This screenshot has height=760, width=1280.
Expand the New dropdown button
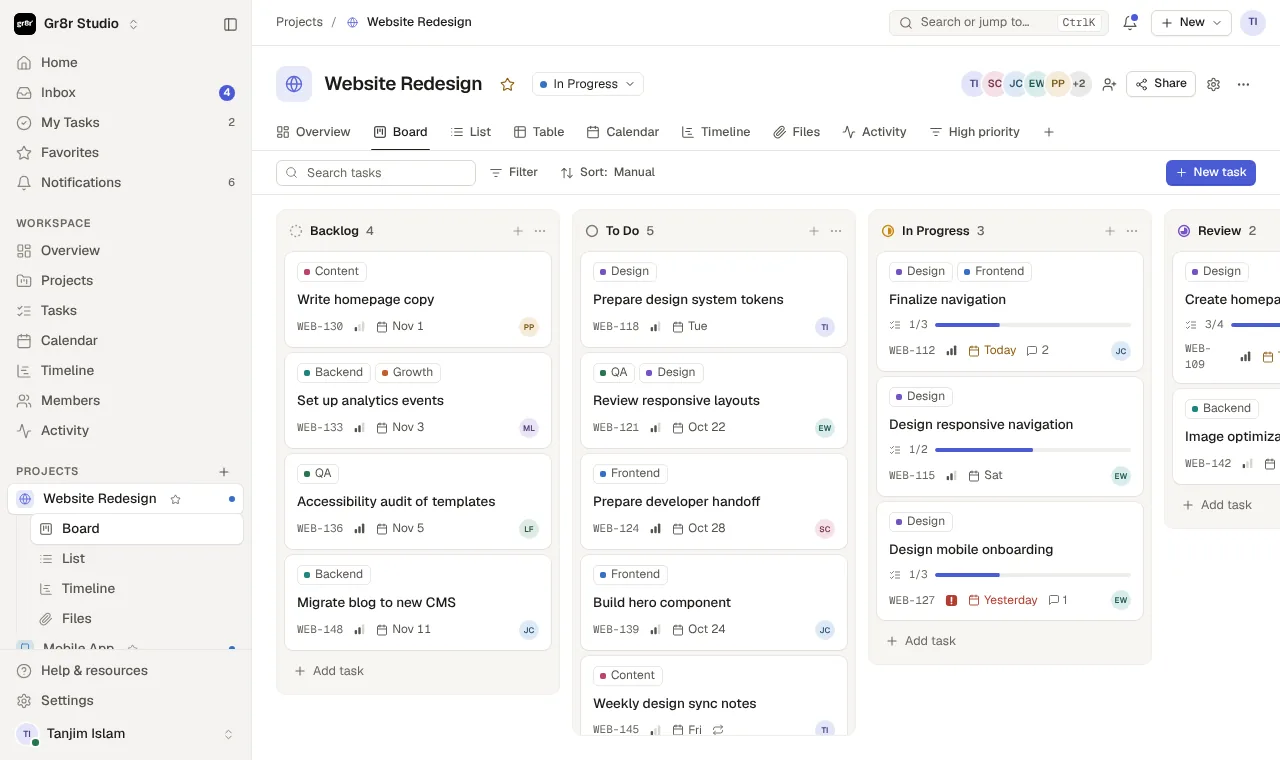[1191, 22]
